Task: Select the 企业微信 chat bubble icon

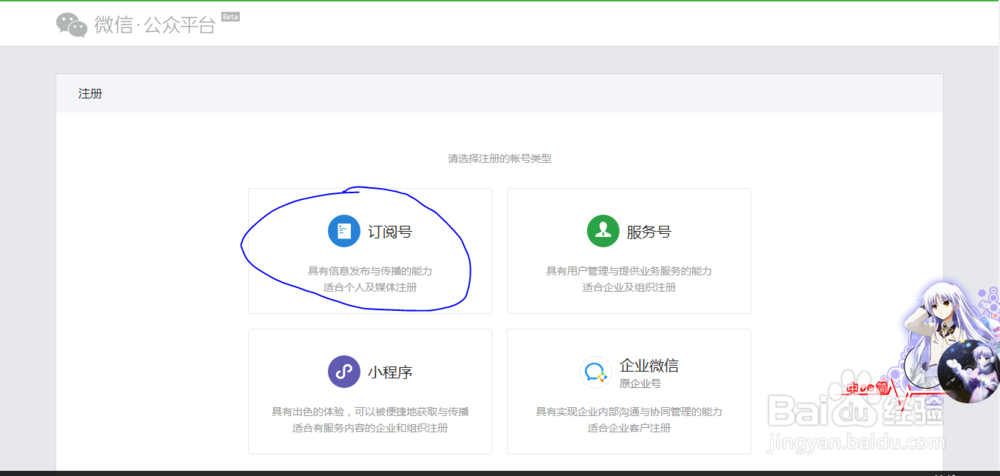Action: [596, 372]
